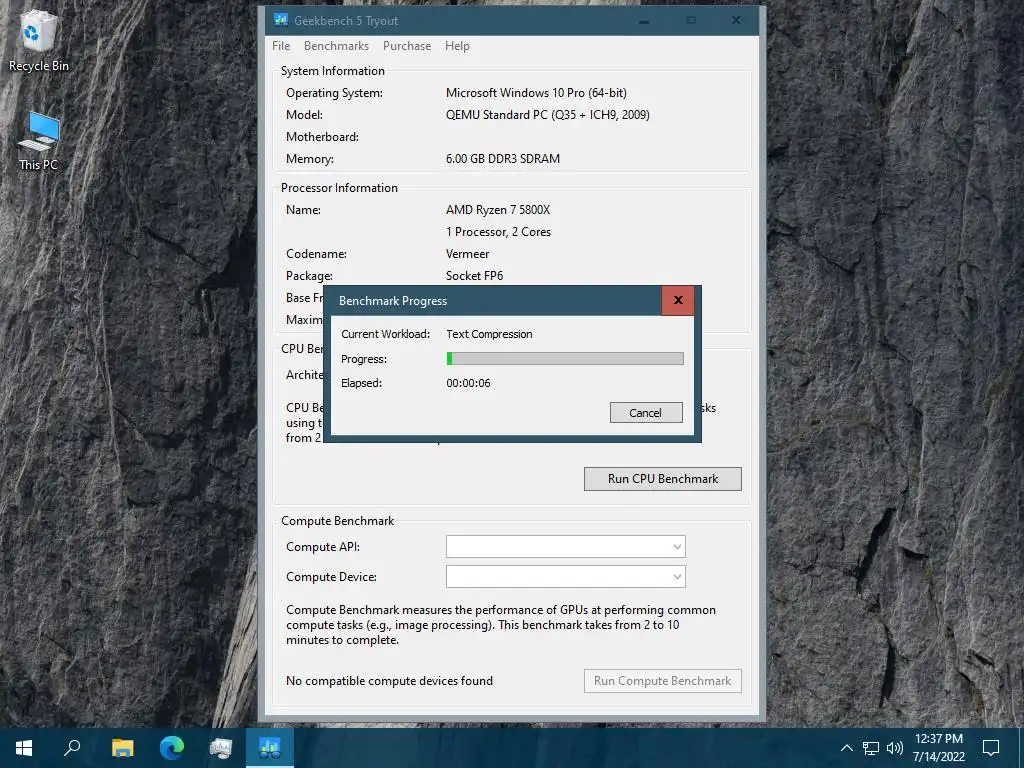Open network status tray icon
This screenshot has width=1024, height=768.
[871, 748]
